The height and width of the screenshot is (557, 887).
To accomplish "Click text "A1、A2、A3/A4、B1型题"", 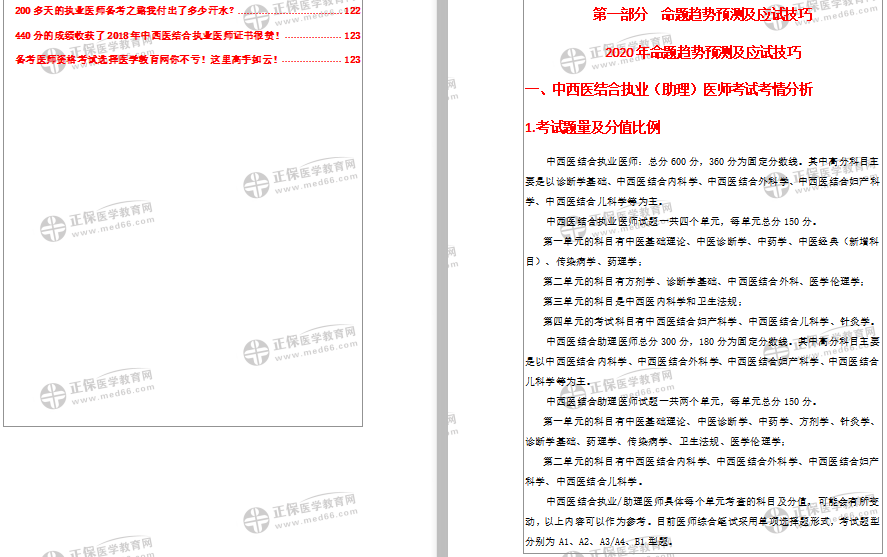I will coord(616,541).
